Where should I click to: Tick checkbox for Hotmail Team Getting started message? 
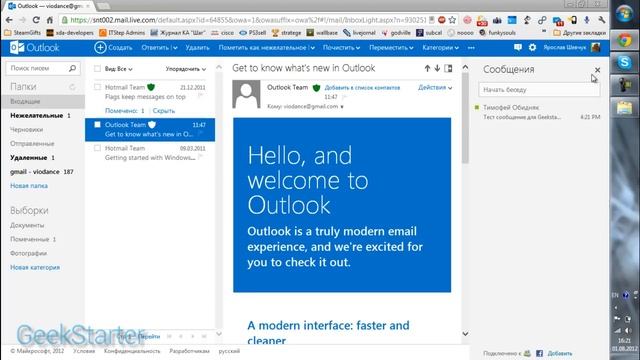tap(97, 148)
